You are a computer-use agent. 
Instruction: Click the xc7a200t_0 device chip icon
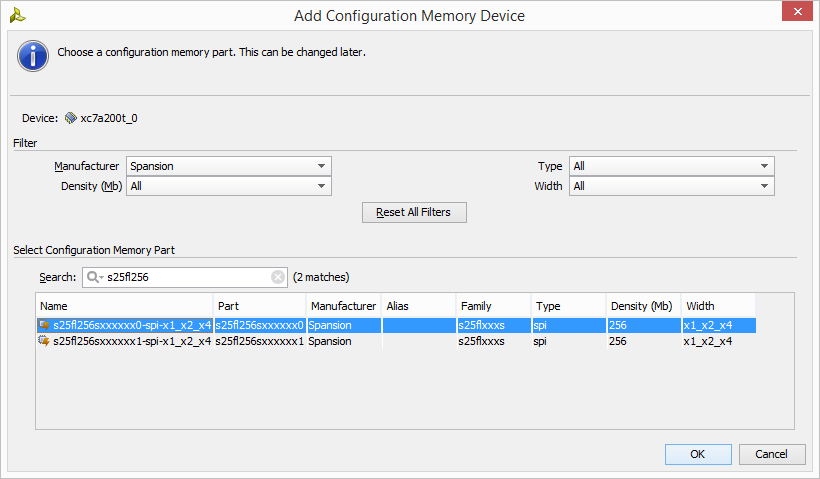click(71, 118)
